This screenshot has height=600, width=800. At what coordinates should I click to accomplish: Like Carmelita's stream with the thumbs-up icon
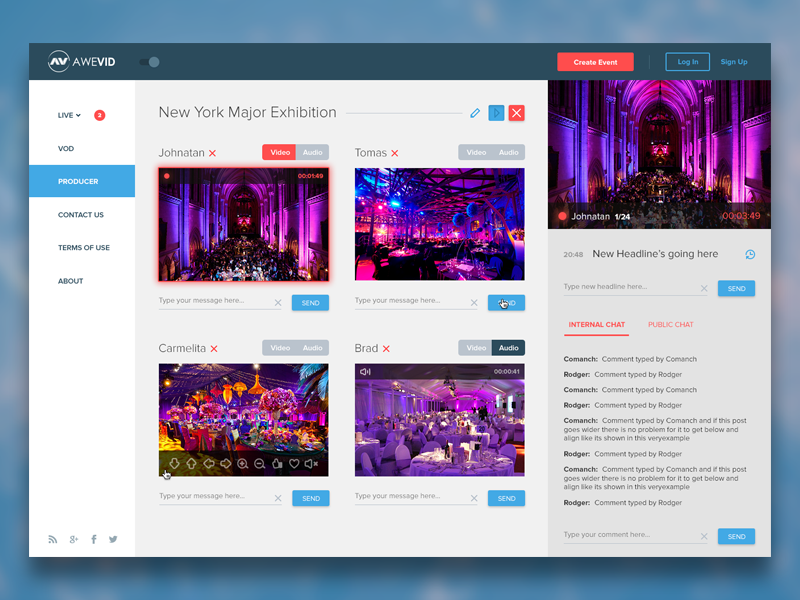[x=277, y=462]
